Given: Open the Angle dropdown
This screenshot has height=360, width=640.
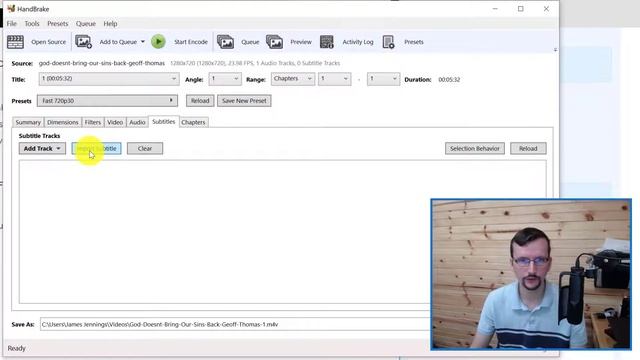Looking at the screenshot, I should (225, 79).
